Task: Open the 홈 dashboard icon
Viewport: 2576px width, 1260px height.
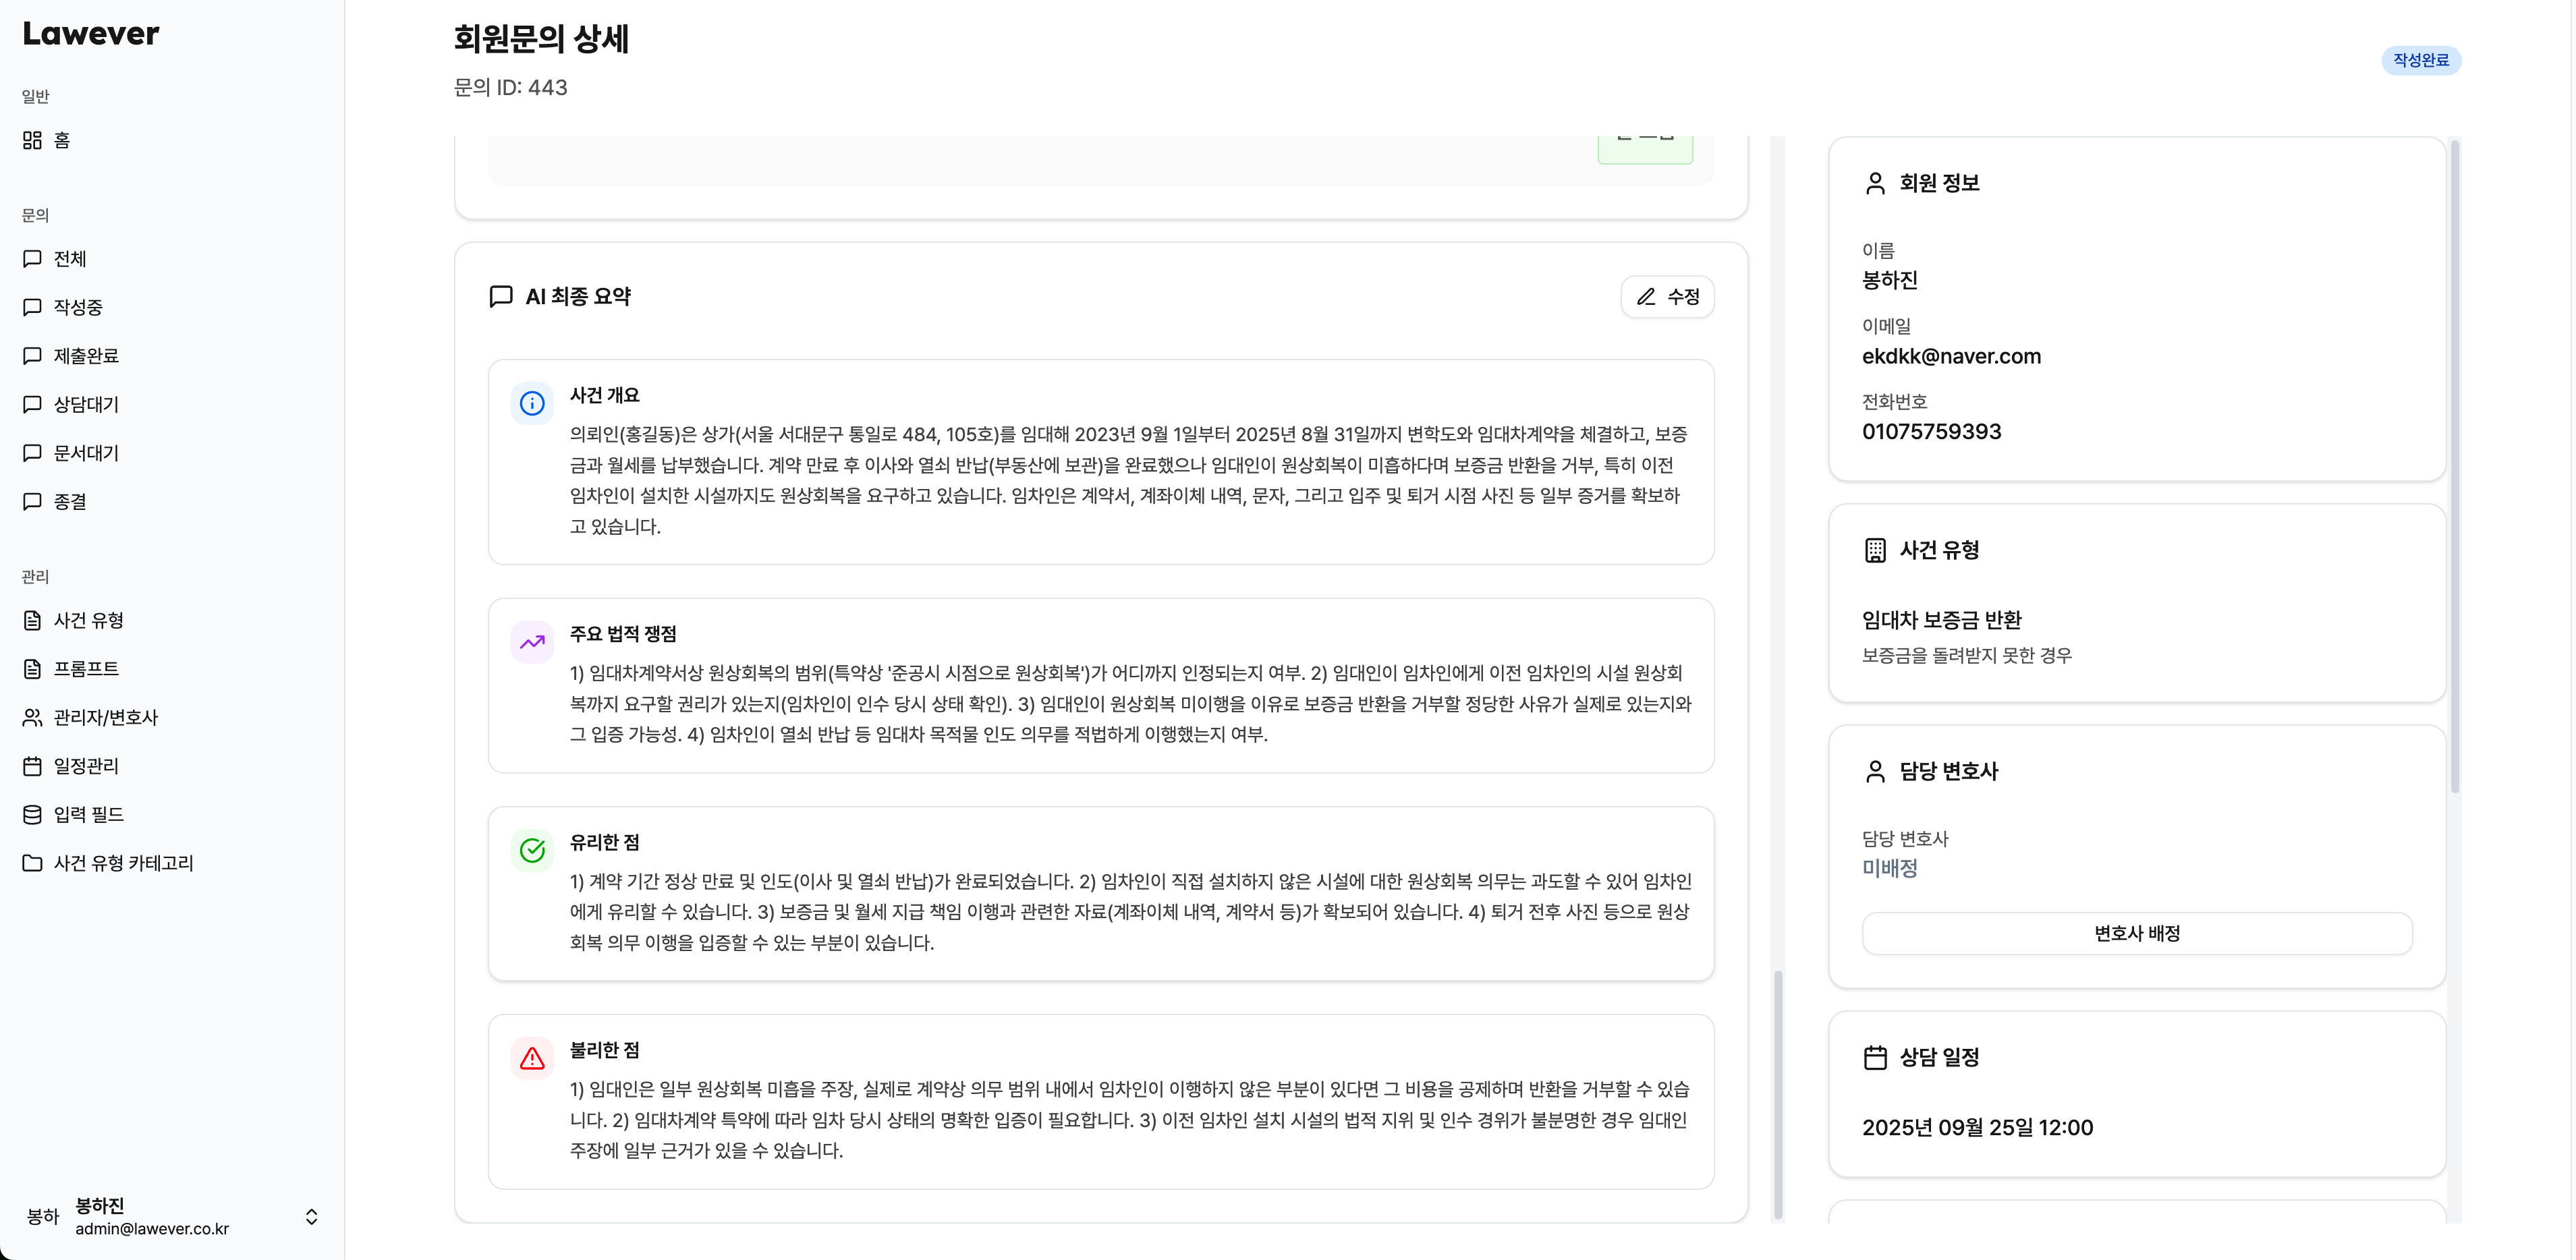Action: [x=32, y=140]
